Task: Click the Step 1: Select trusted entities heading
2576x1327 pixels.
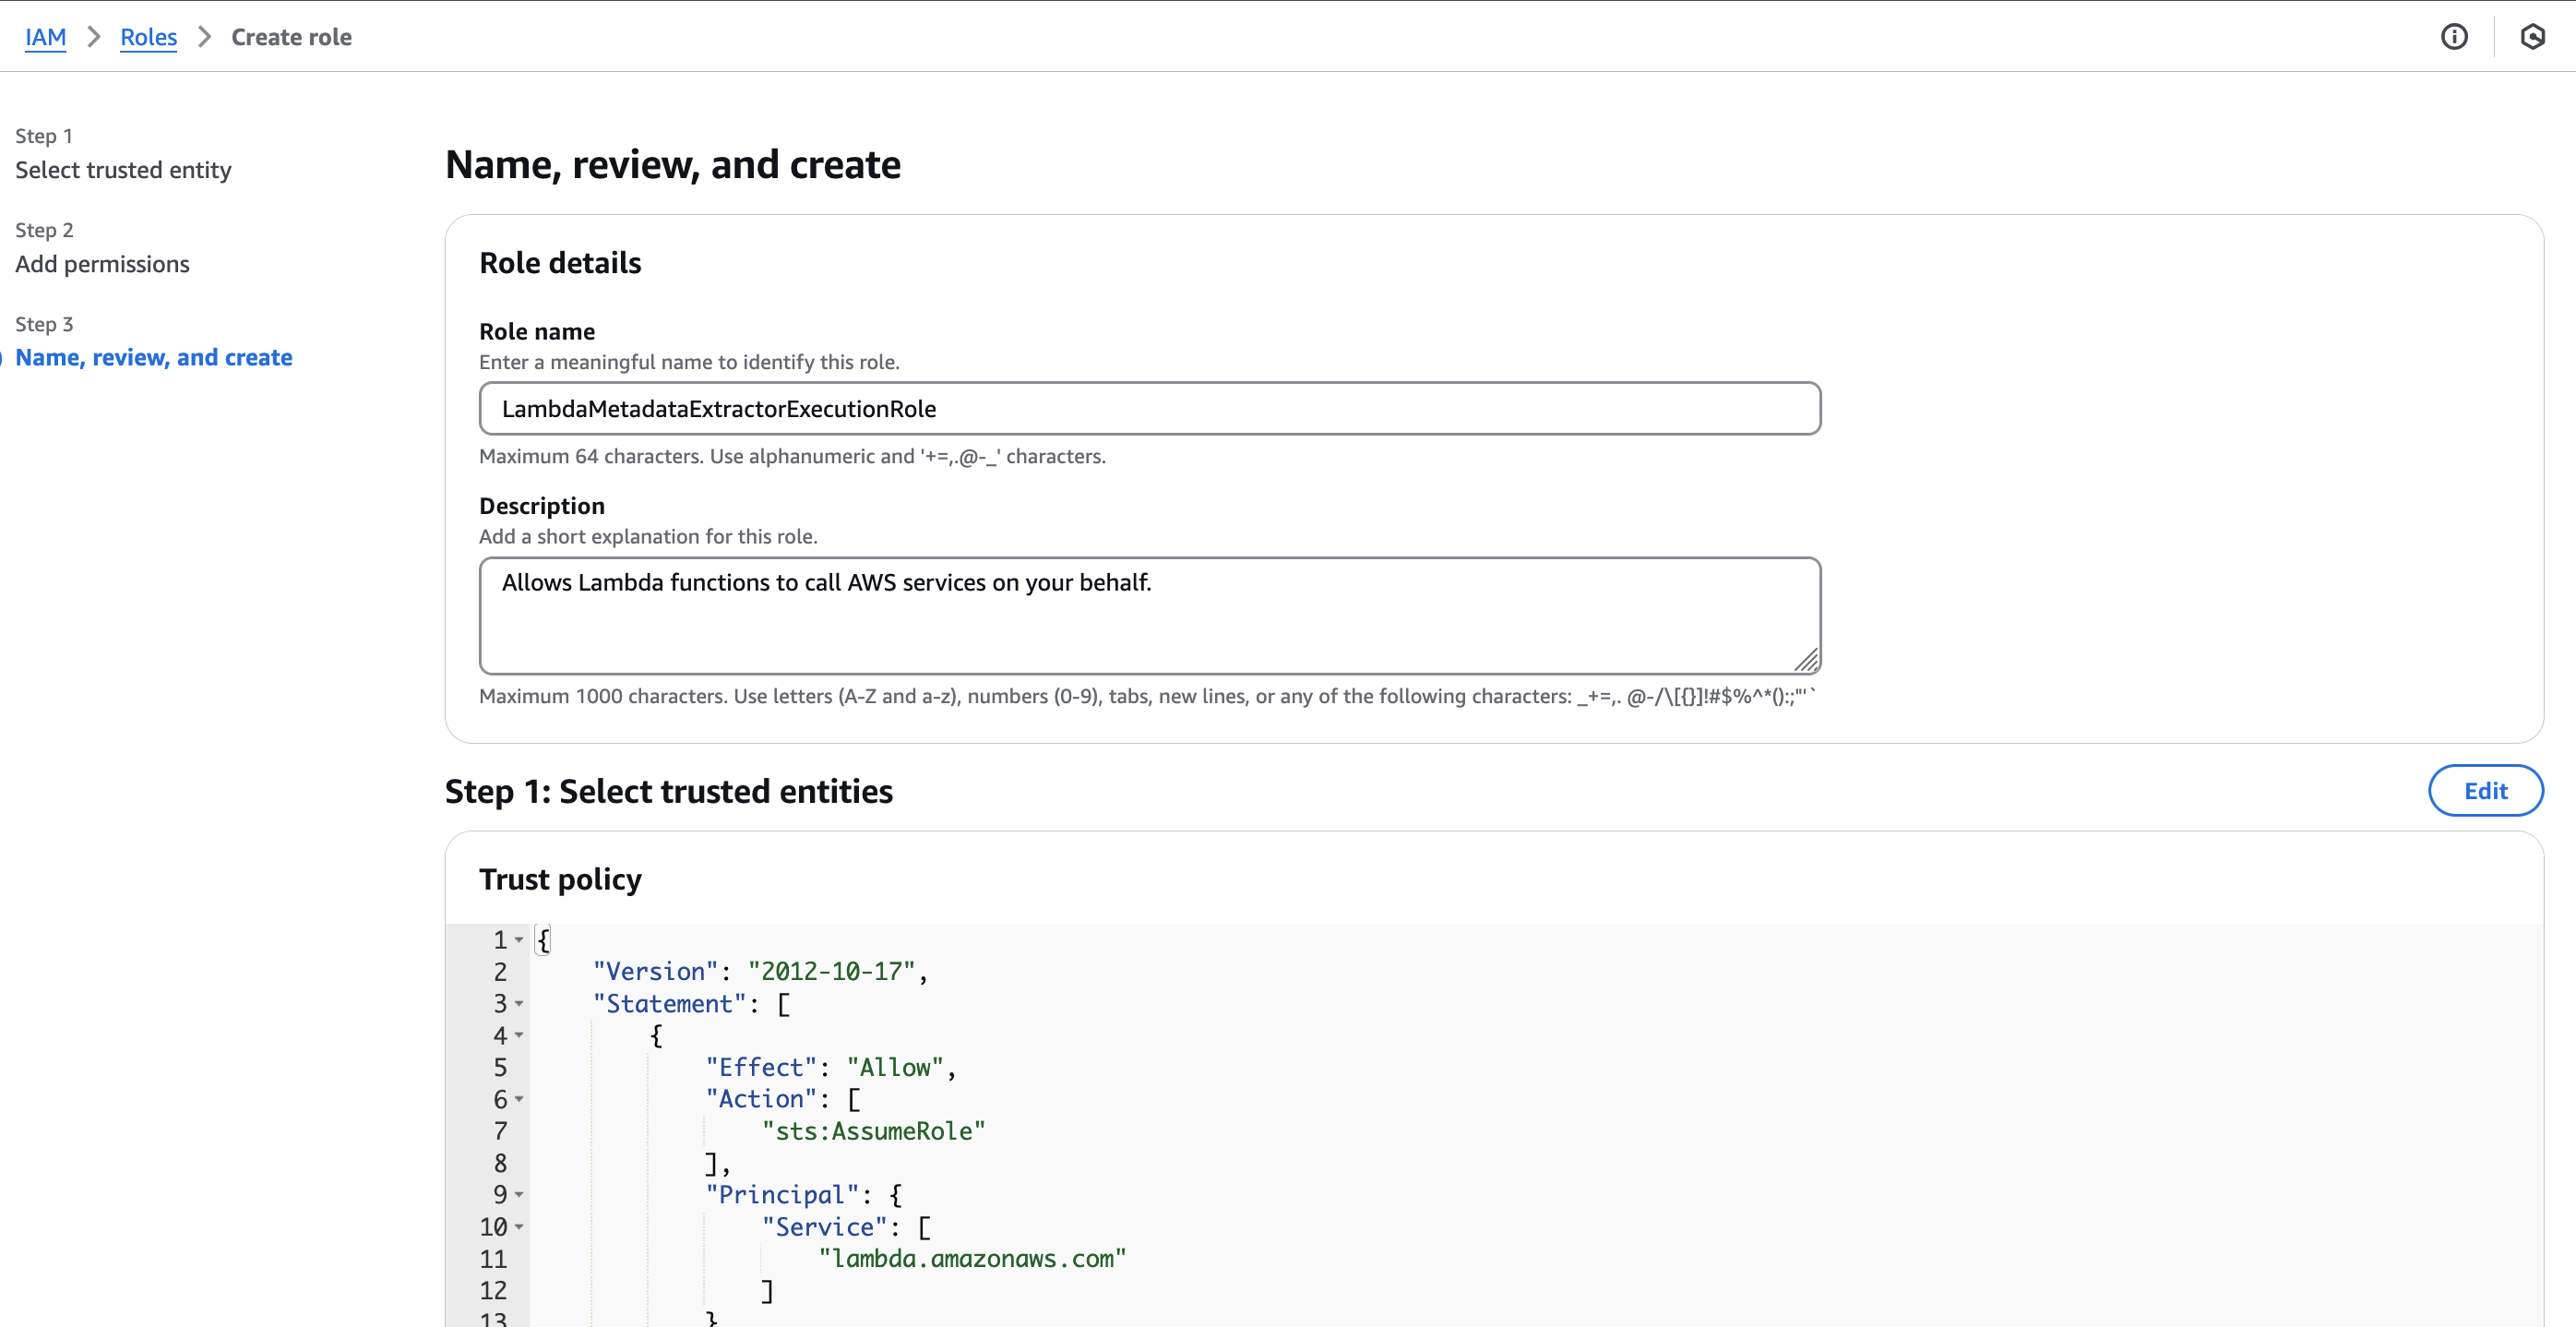Action: [x=669, y=791]
